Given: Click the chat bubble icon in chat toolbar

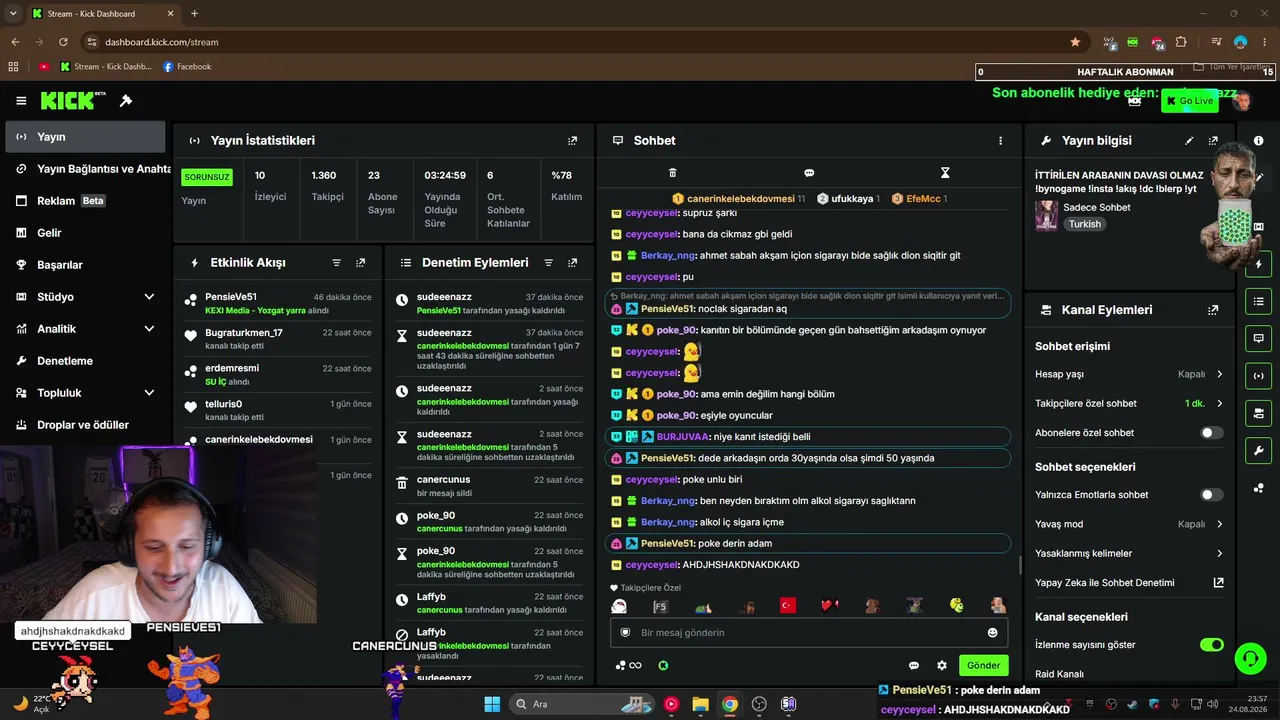Looking at the screenshot, I should coord(809,173).
